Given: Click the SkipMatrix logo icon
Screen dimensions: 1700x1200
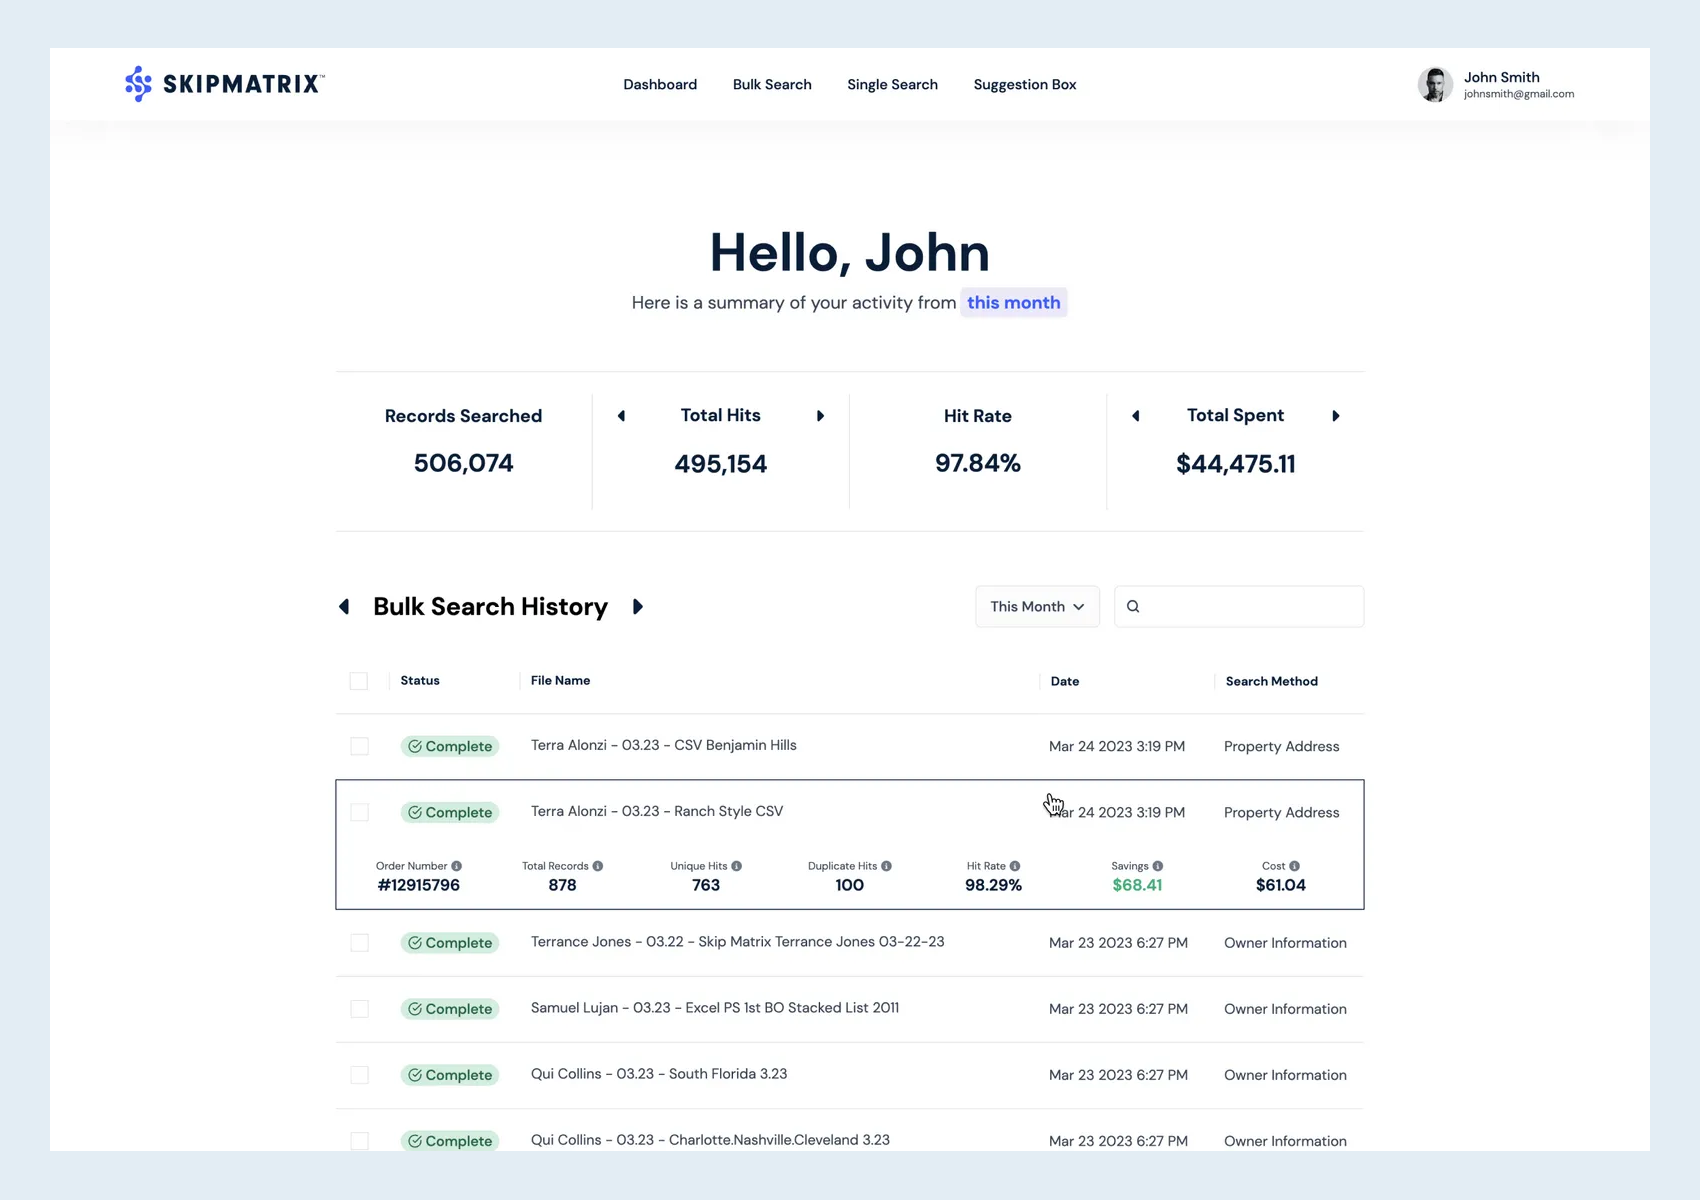Looking at the screenshot, I should 137,84.
